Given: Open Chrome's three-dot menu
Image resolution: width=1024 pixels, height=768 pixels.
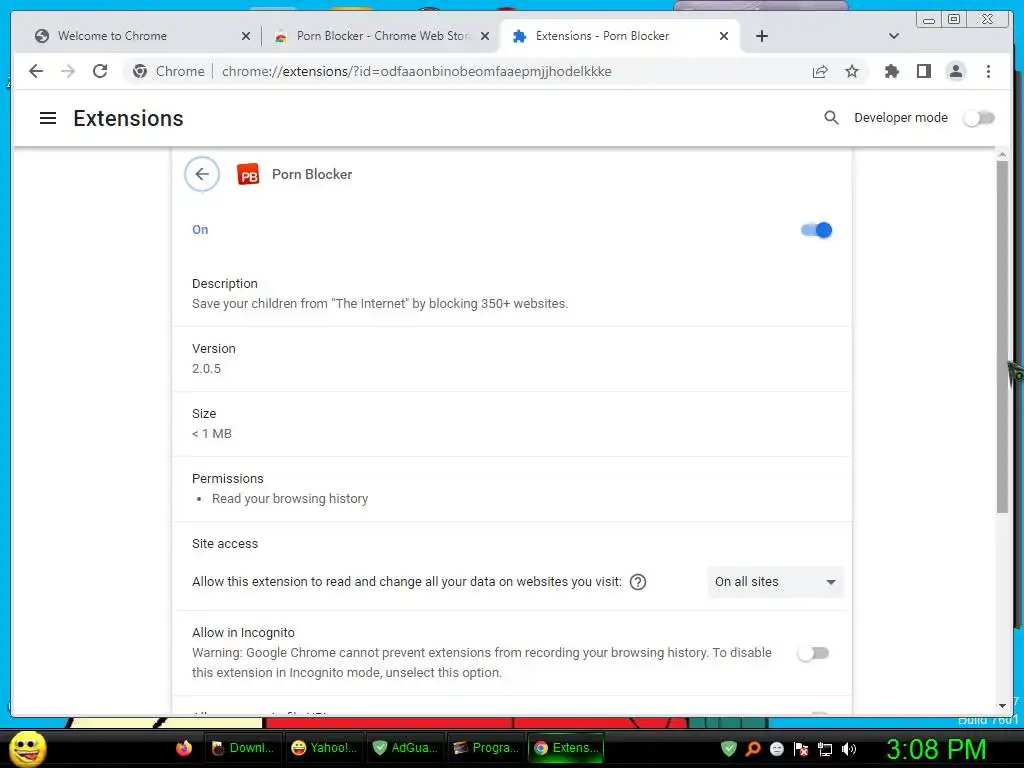Looking at the screenshot, I should 988,71.
